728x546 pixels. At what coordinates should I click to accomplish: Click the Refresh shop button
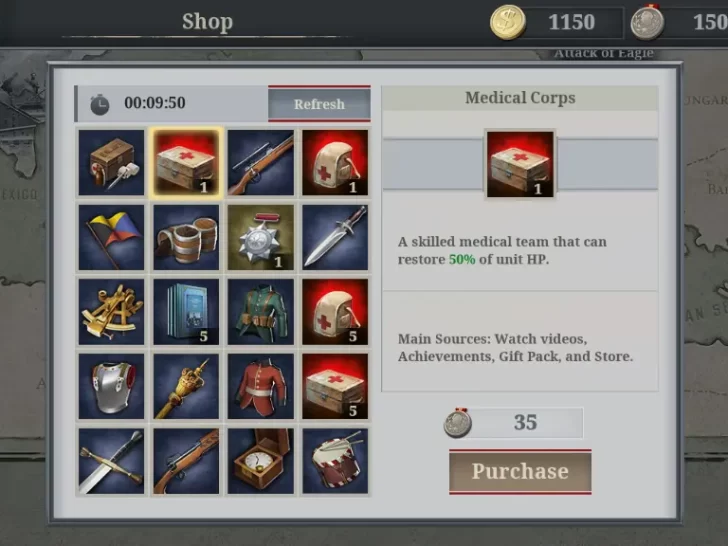(319, 104)
